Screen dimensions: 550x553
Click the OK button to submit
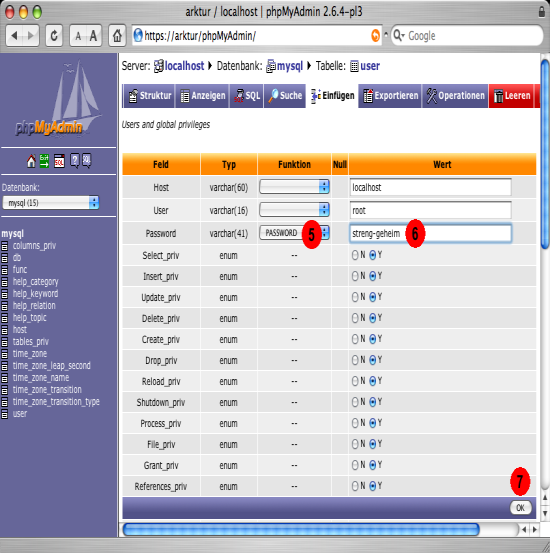point(520,508)
